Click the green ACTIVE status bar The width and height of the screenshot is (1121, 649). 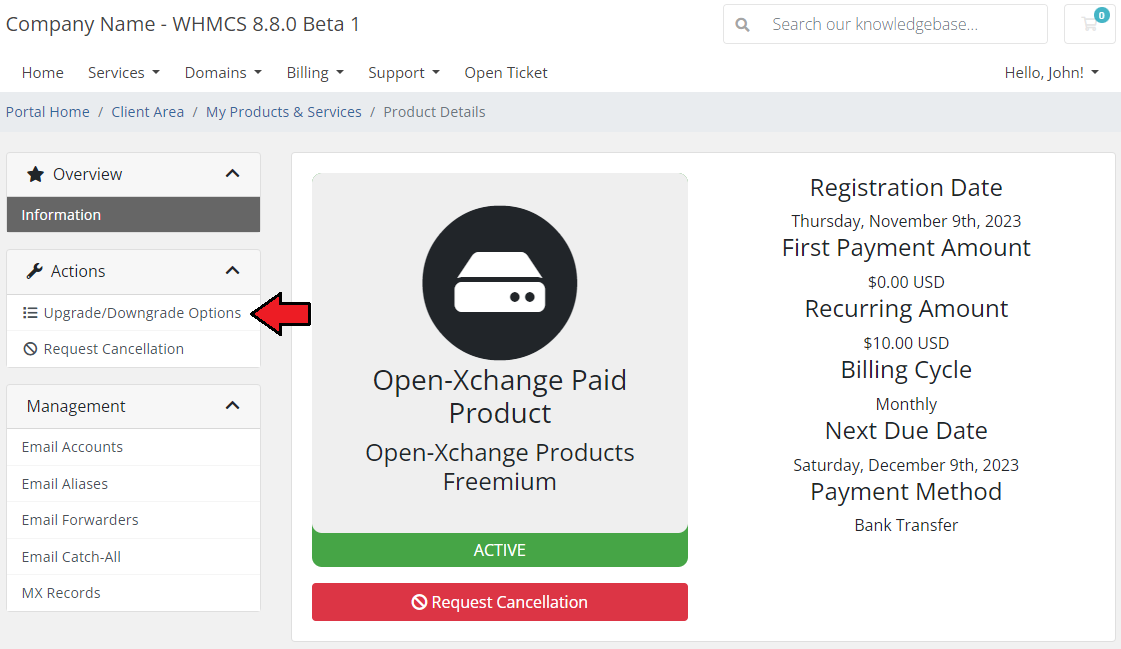[500, 550]
